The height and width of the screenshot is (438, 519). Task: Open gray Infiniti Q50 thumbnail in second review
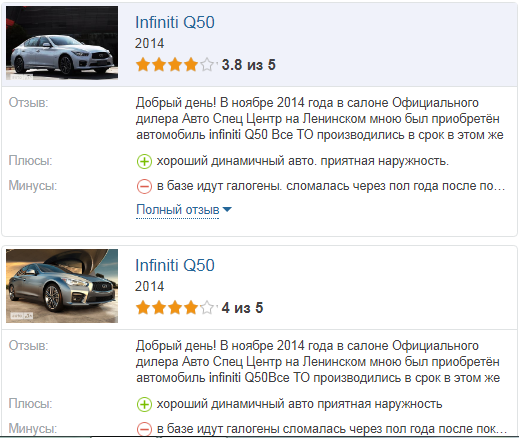tap(62, 286)
